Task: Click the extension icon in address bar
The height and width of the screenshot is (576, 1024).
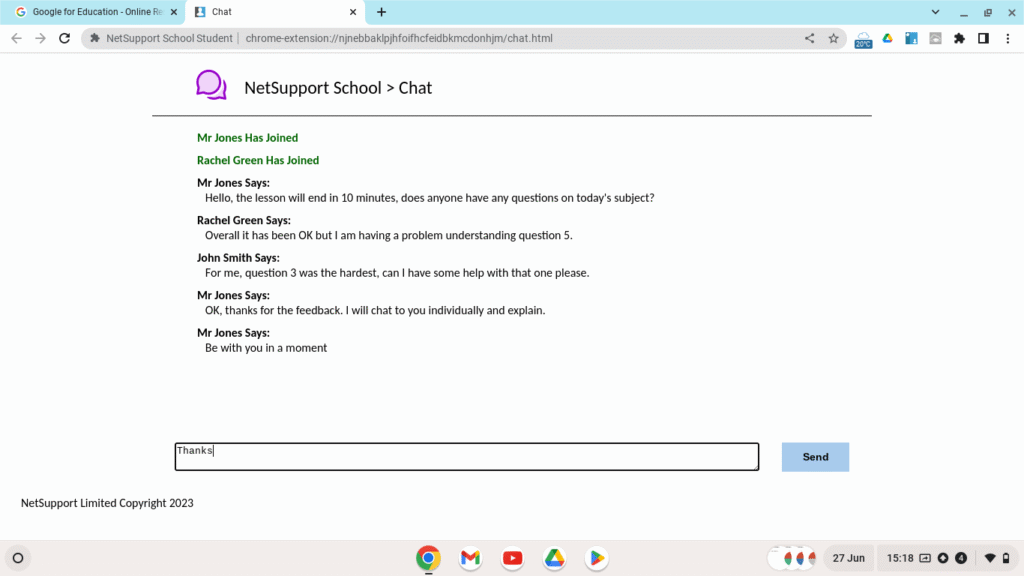Action: [95, 39]
